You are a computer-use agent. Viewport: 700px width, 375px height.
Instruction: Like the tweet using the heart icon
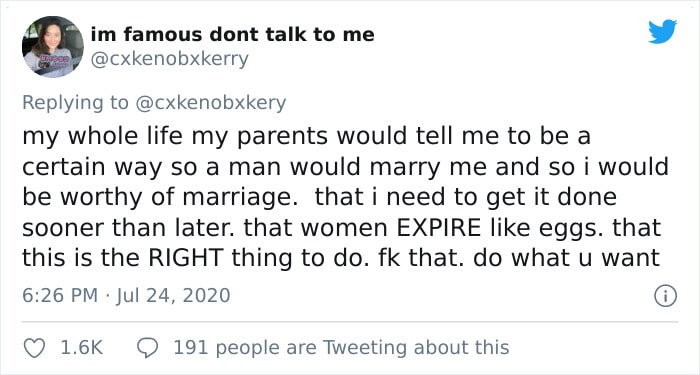34,348
